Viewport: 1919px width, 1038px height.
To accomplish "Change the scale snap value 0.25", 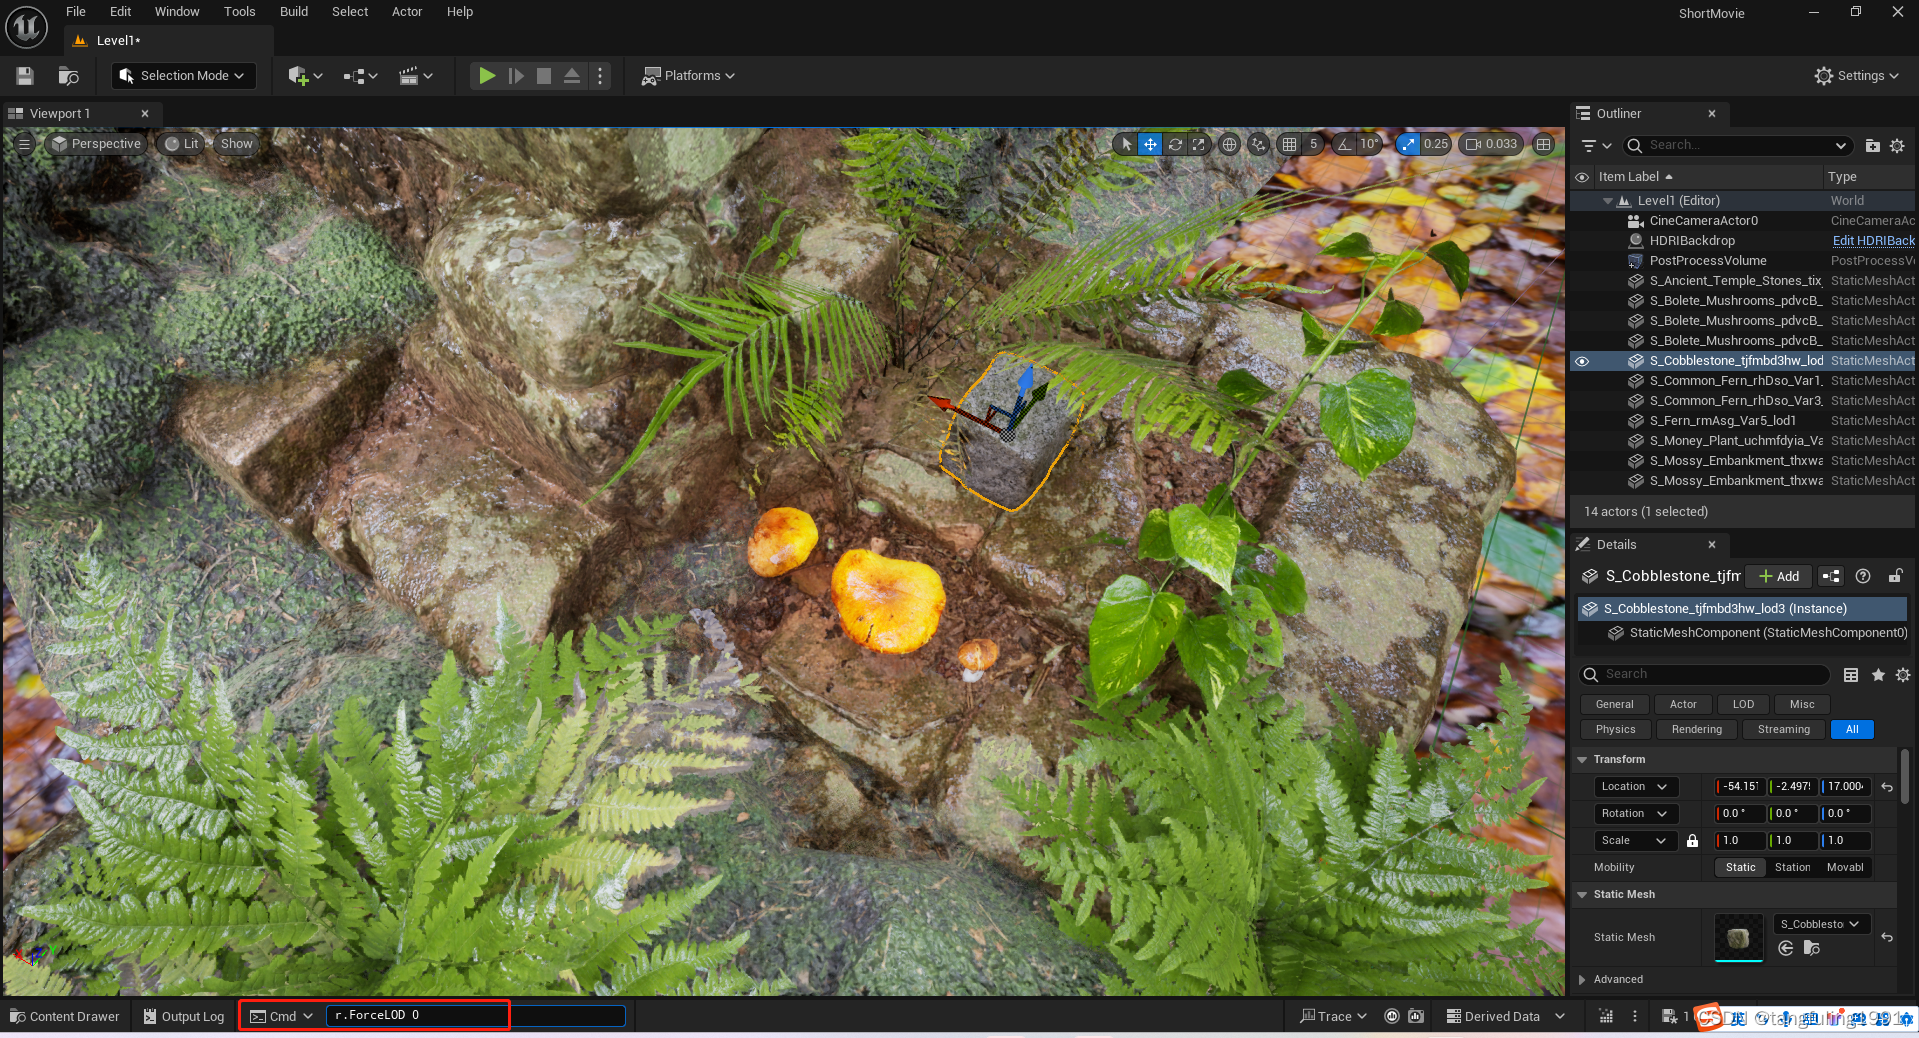I will (1436, 144).
